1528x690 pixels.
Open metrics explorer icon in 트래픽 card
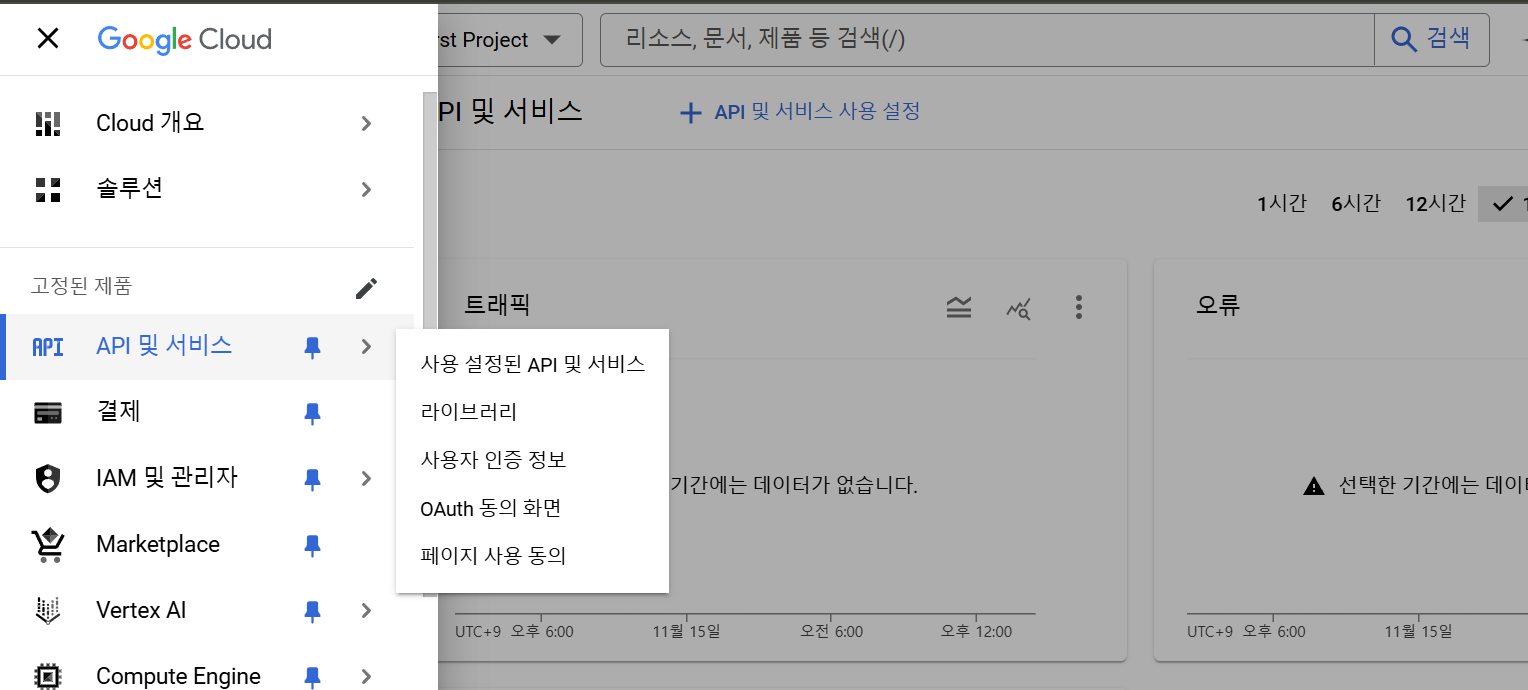(x=1018, y=308)
